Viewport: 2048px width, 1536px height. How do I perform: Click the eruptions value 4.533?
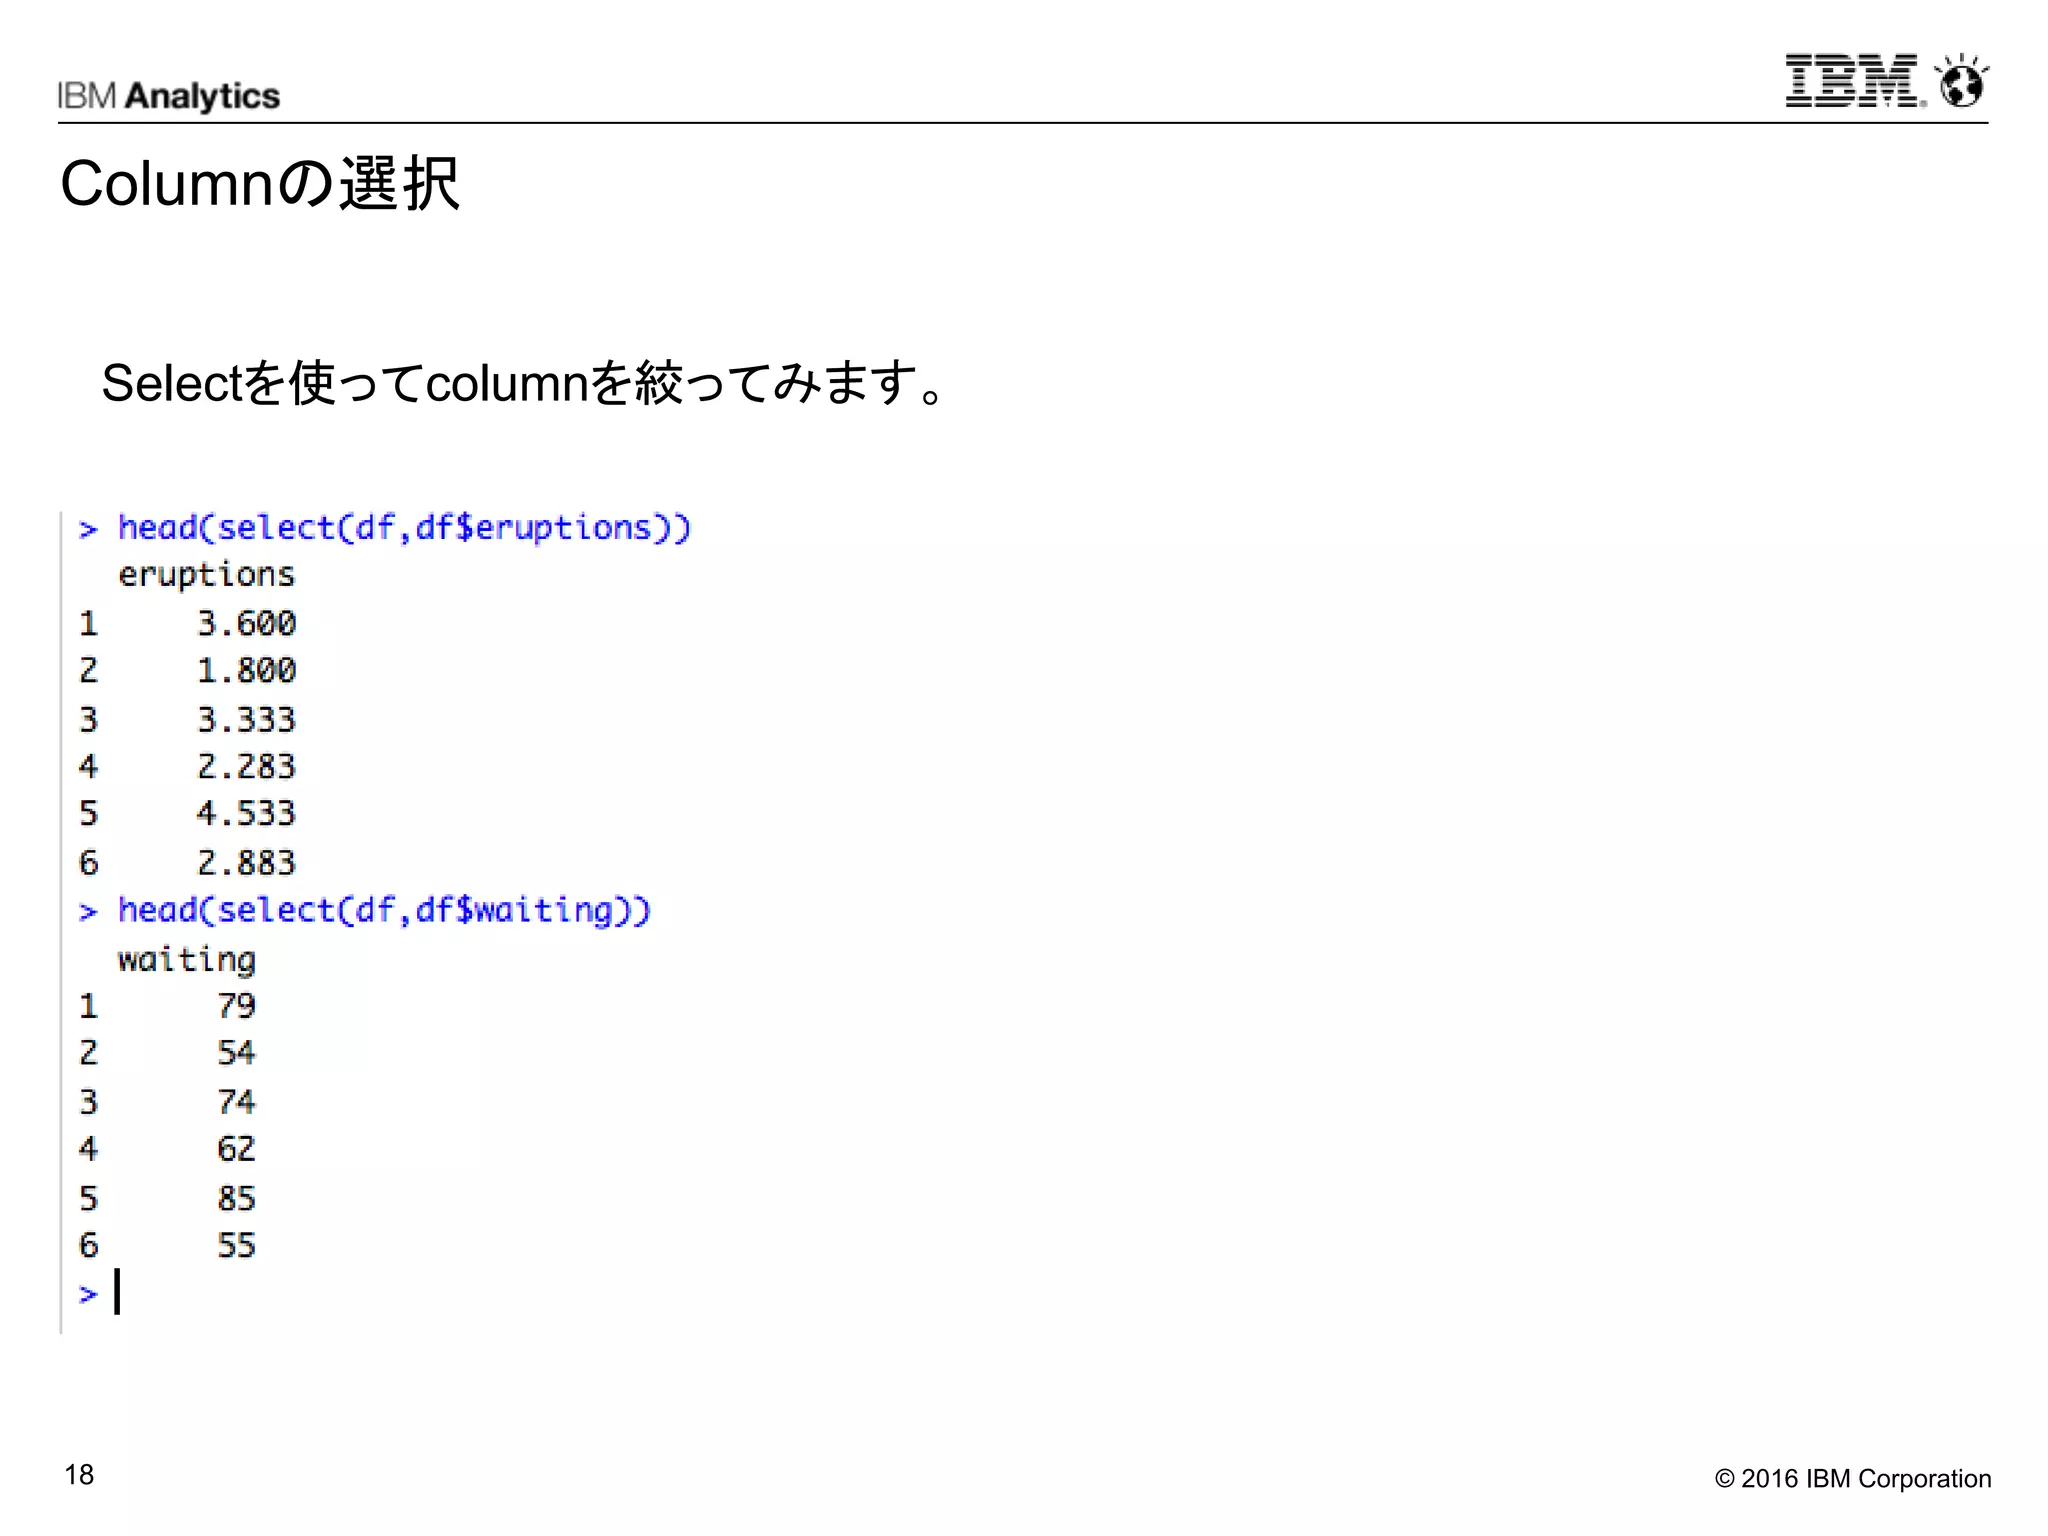point(246,813)
